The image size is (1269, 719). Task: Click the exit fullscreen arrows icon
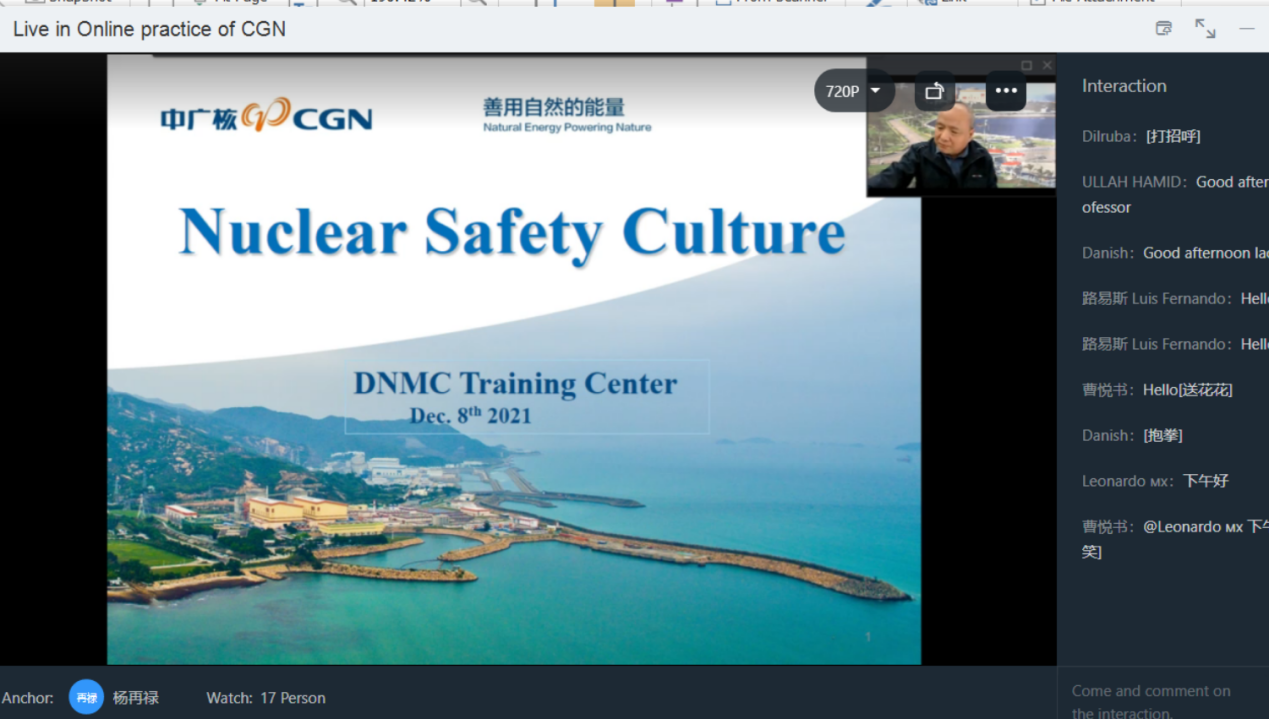pyautogui.click(x=1205, y=28)
